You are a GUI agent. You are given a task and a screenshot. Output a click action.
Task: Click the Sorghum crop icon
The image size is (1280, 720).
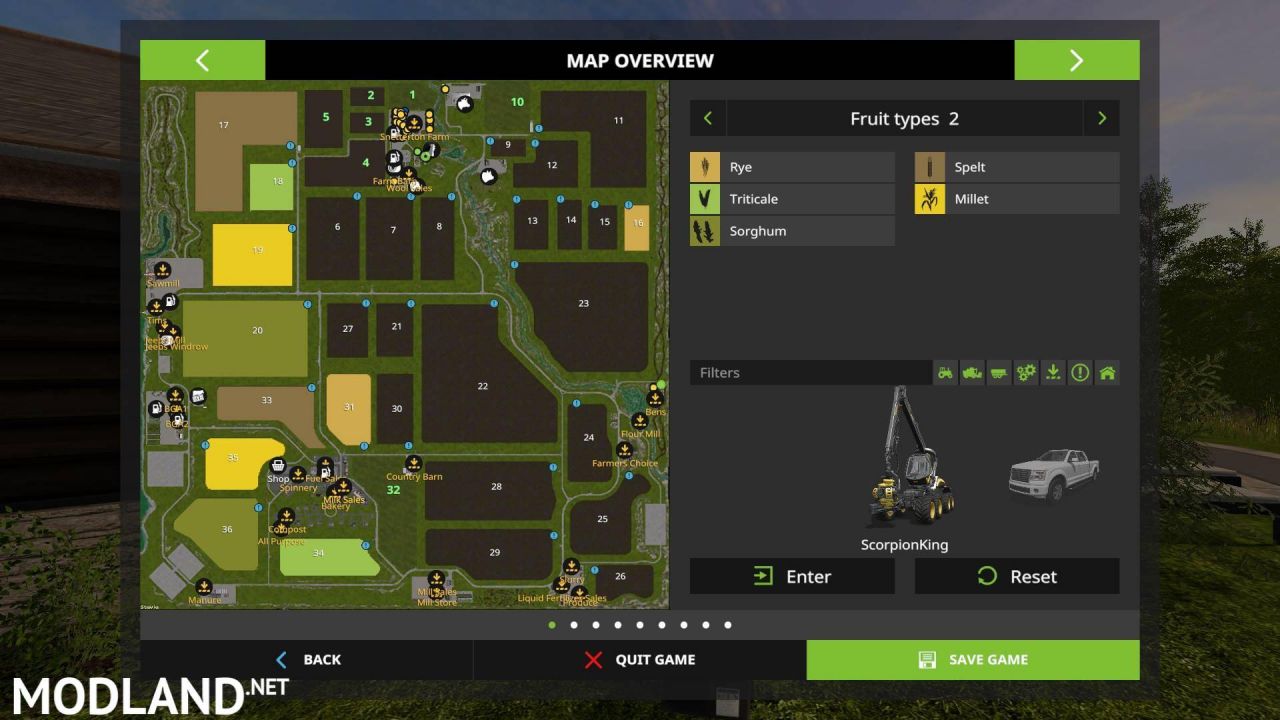click(x=705, y=231)
